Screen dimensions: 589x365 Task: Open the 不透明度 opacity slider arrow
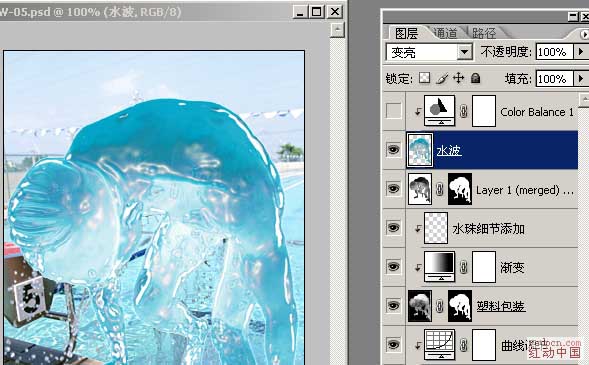click(581, 51)
